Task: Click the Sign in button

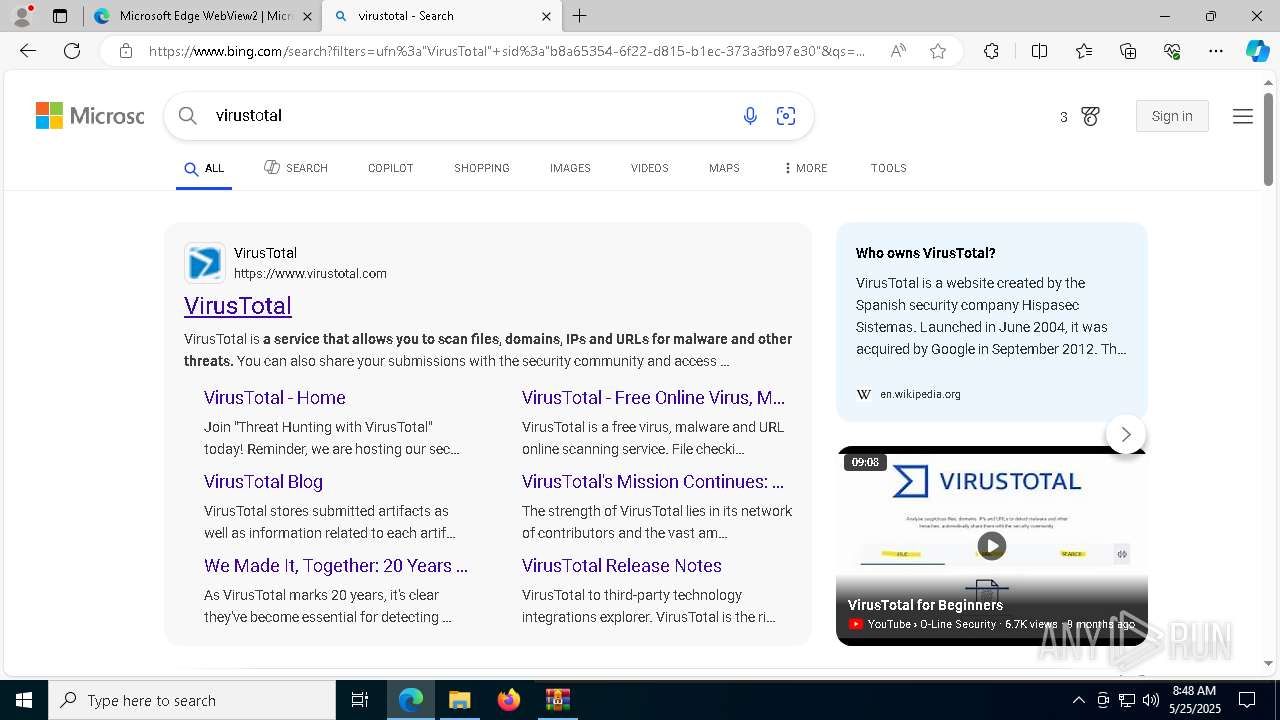Action: point(1172,116)
